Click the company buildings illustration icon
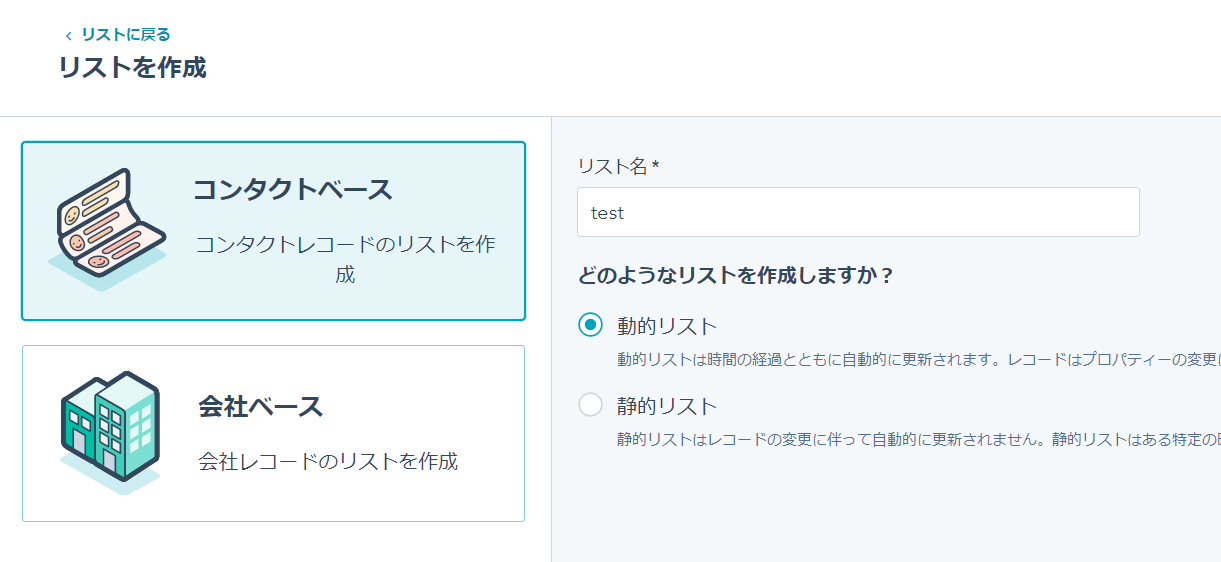This screenshot has height=562, width=1221. point(110,432)
